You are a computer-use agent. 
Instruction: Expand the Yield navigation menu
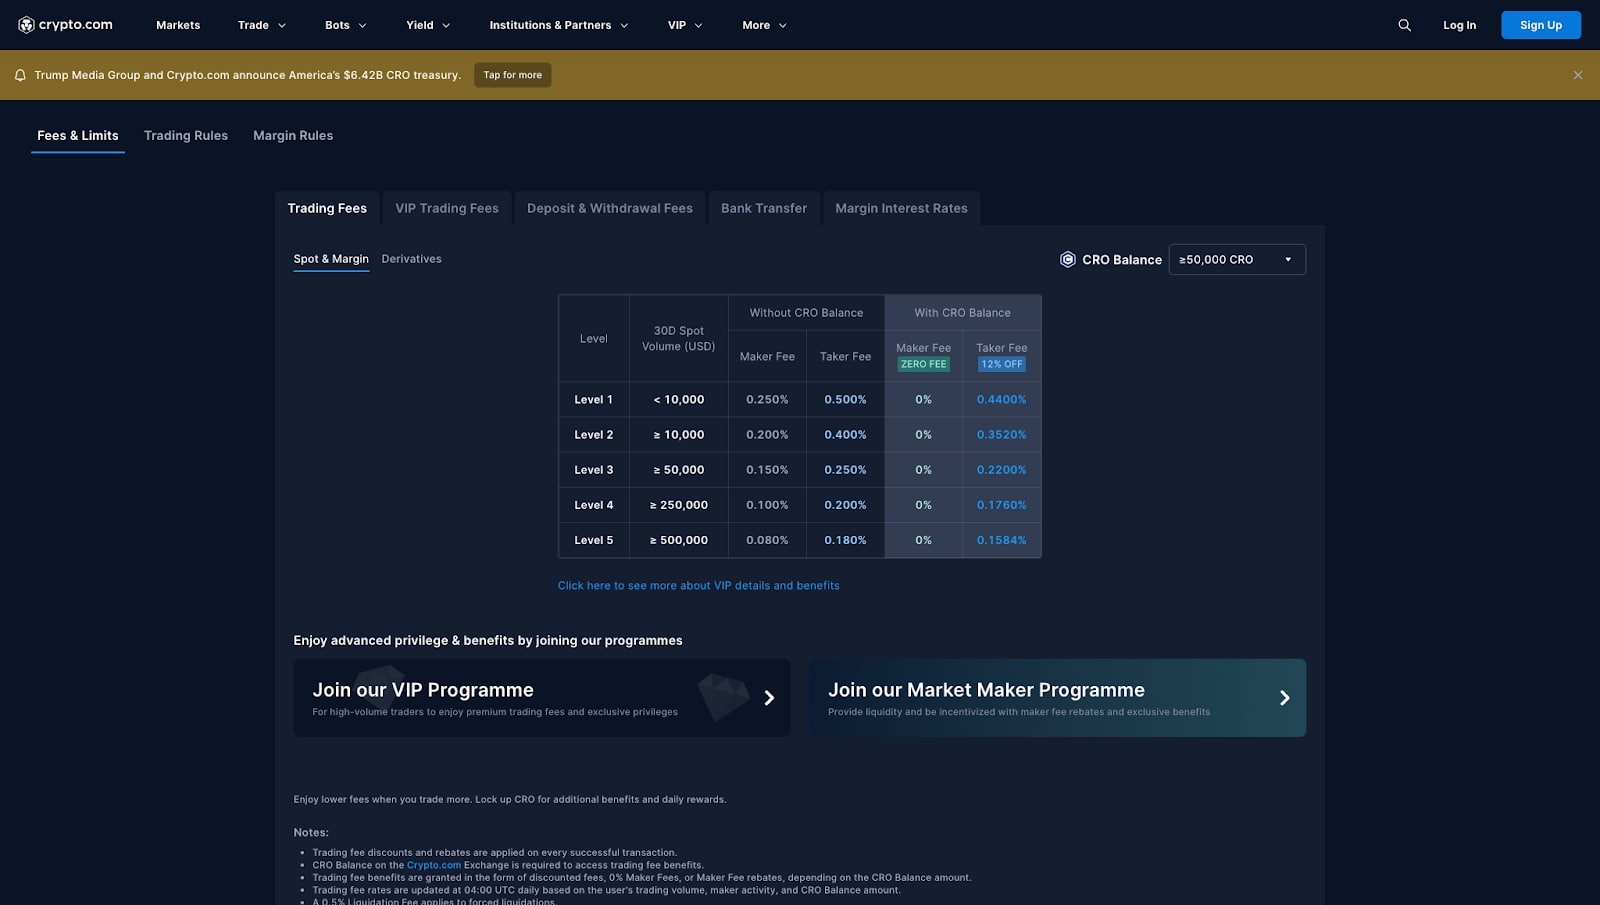(427, 25)
